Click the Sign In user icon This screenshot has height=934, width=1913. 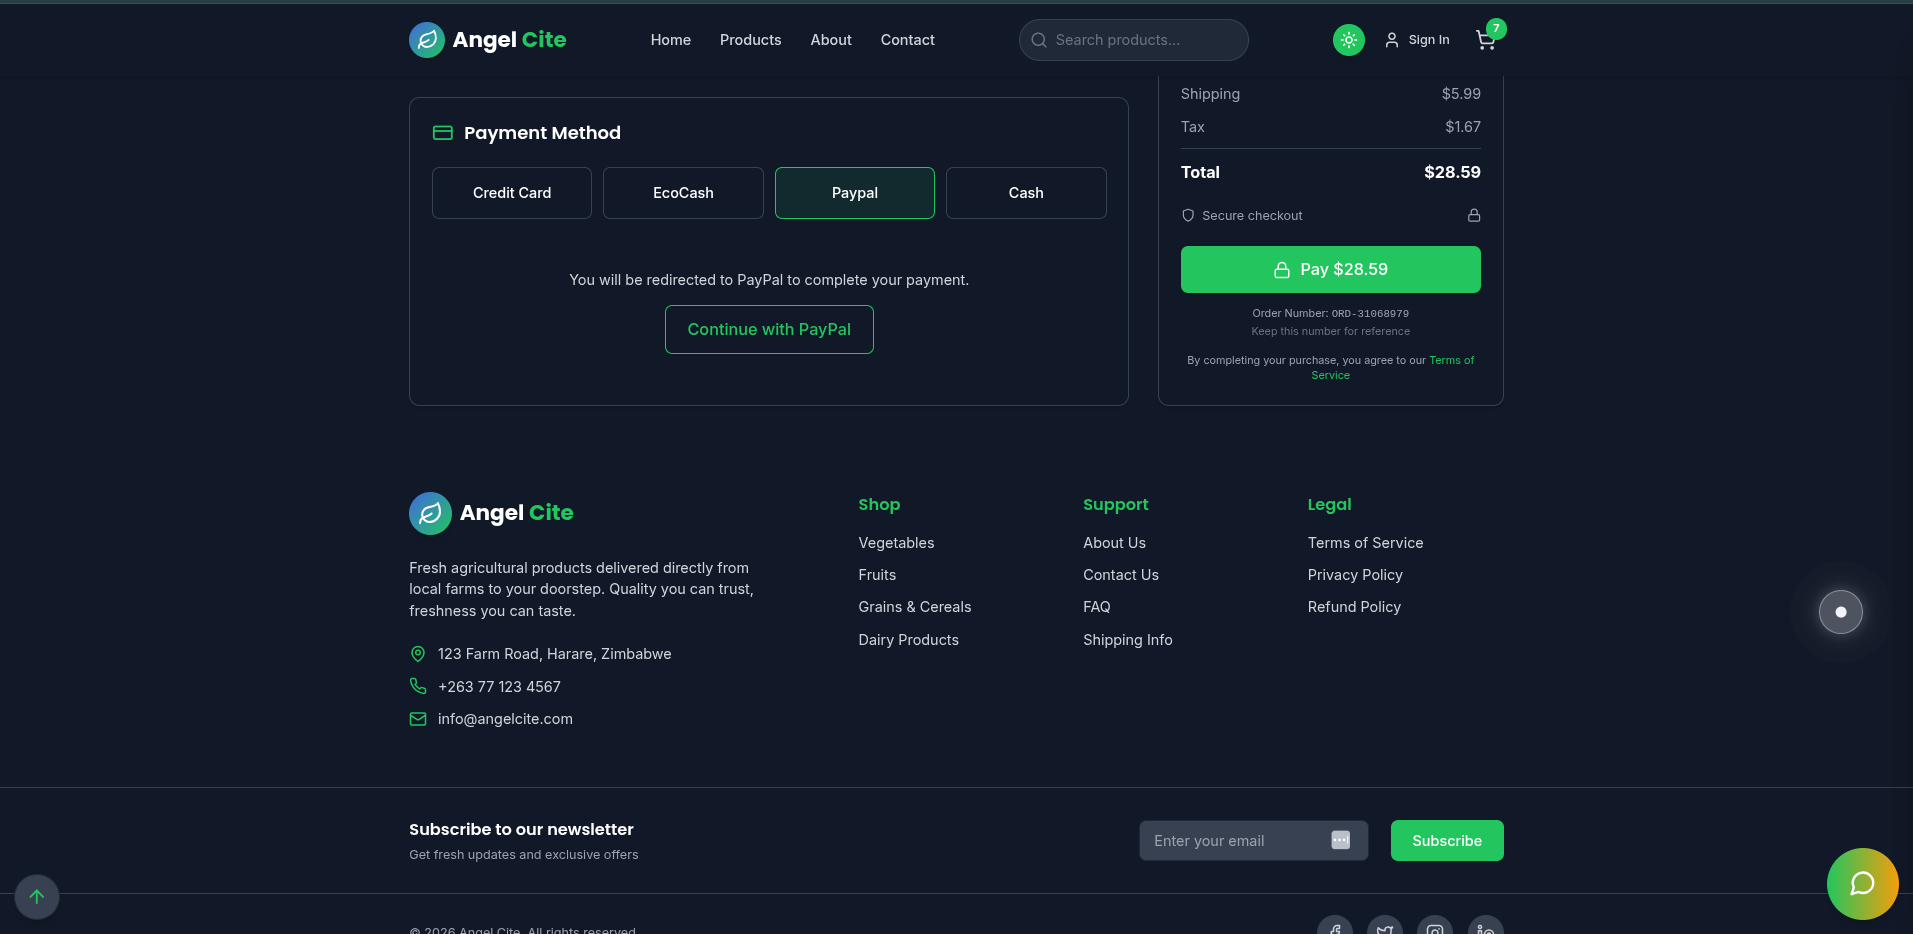pos(1391,40)
